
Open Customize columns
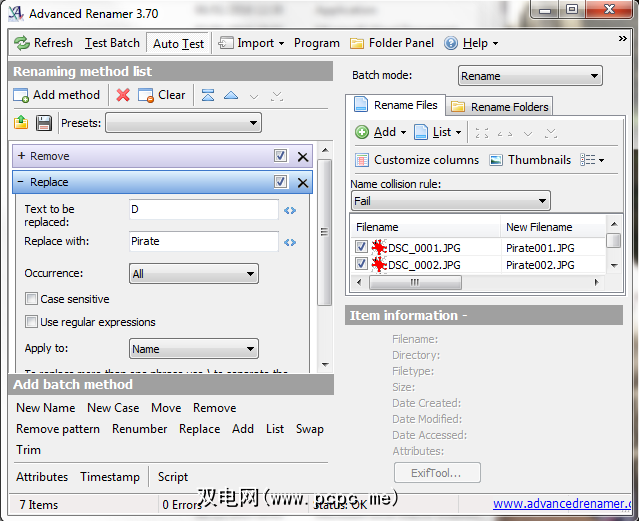coord(417,160)
